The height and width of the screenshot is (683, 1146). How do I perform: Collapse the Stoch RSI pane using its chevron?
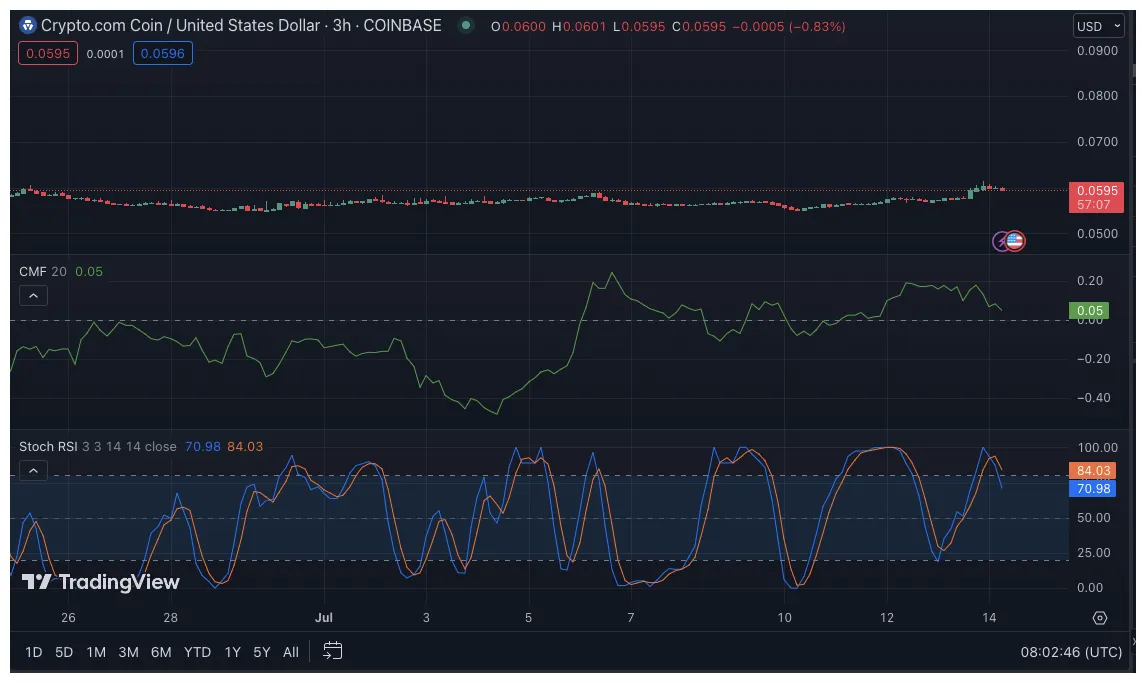point(33,470)
